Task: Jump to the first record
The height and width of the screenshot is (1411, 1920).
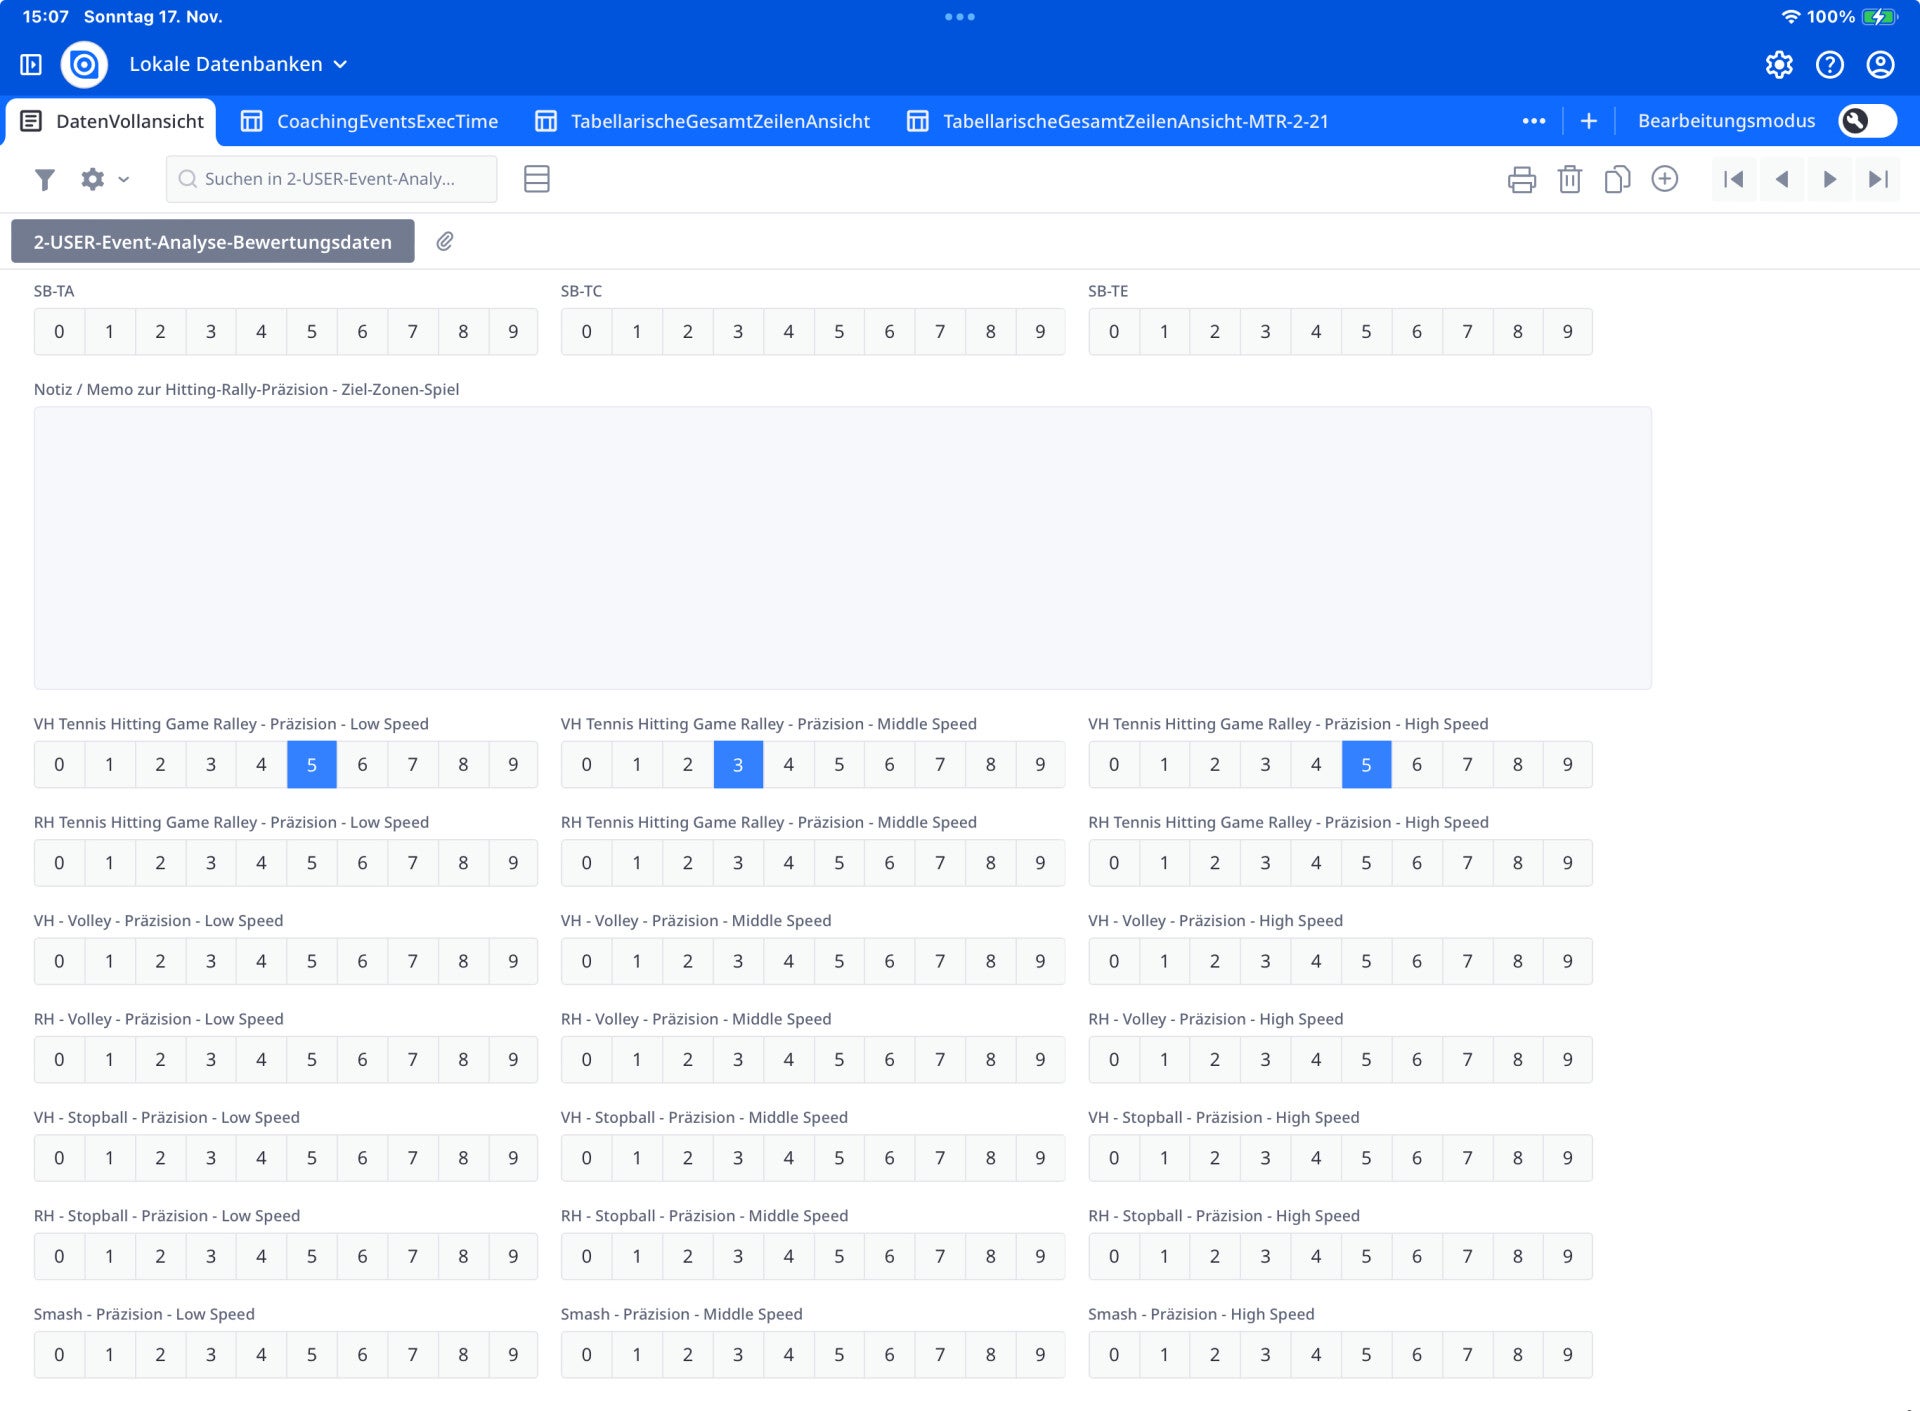Action: 1733,179
